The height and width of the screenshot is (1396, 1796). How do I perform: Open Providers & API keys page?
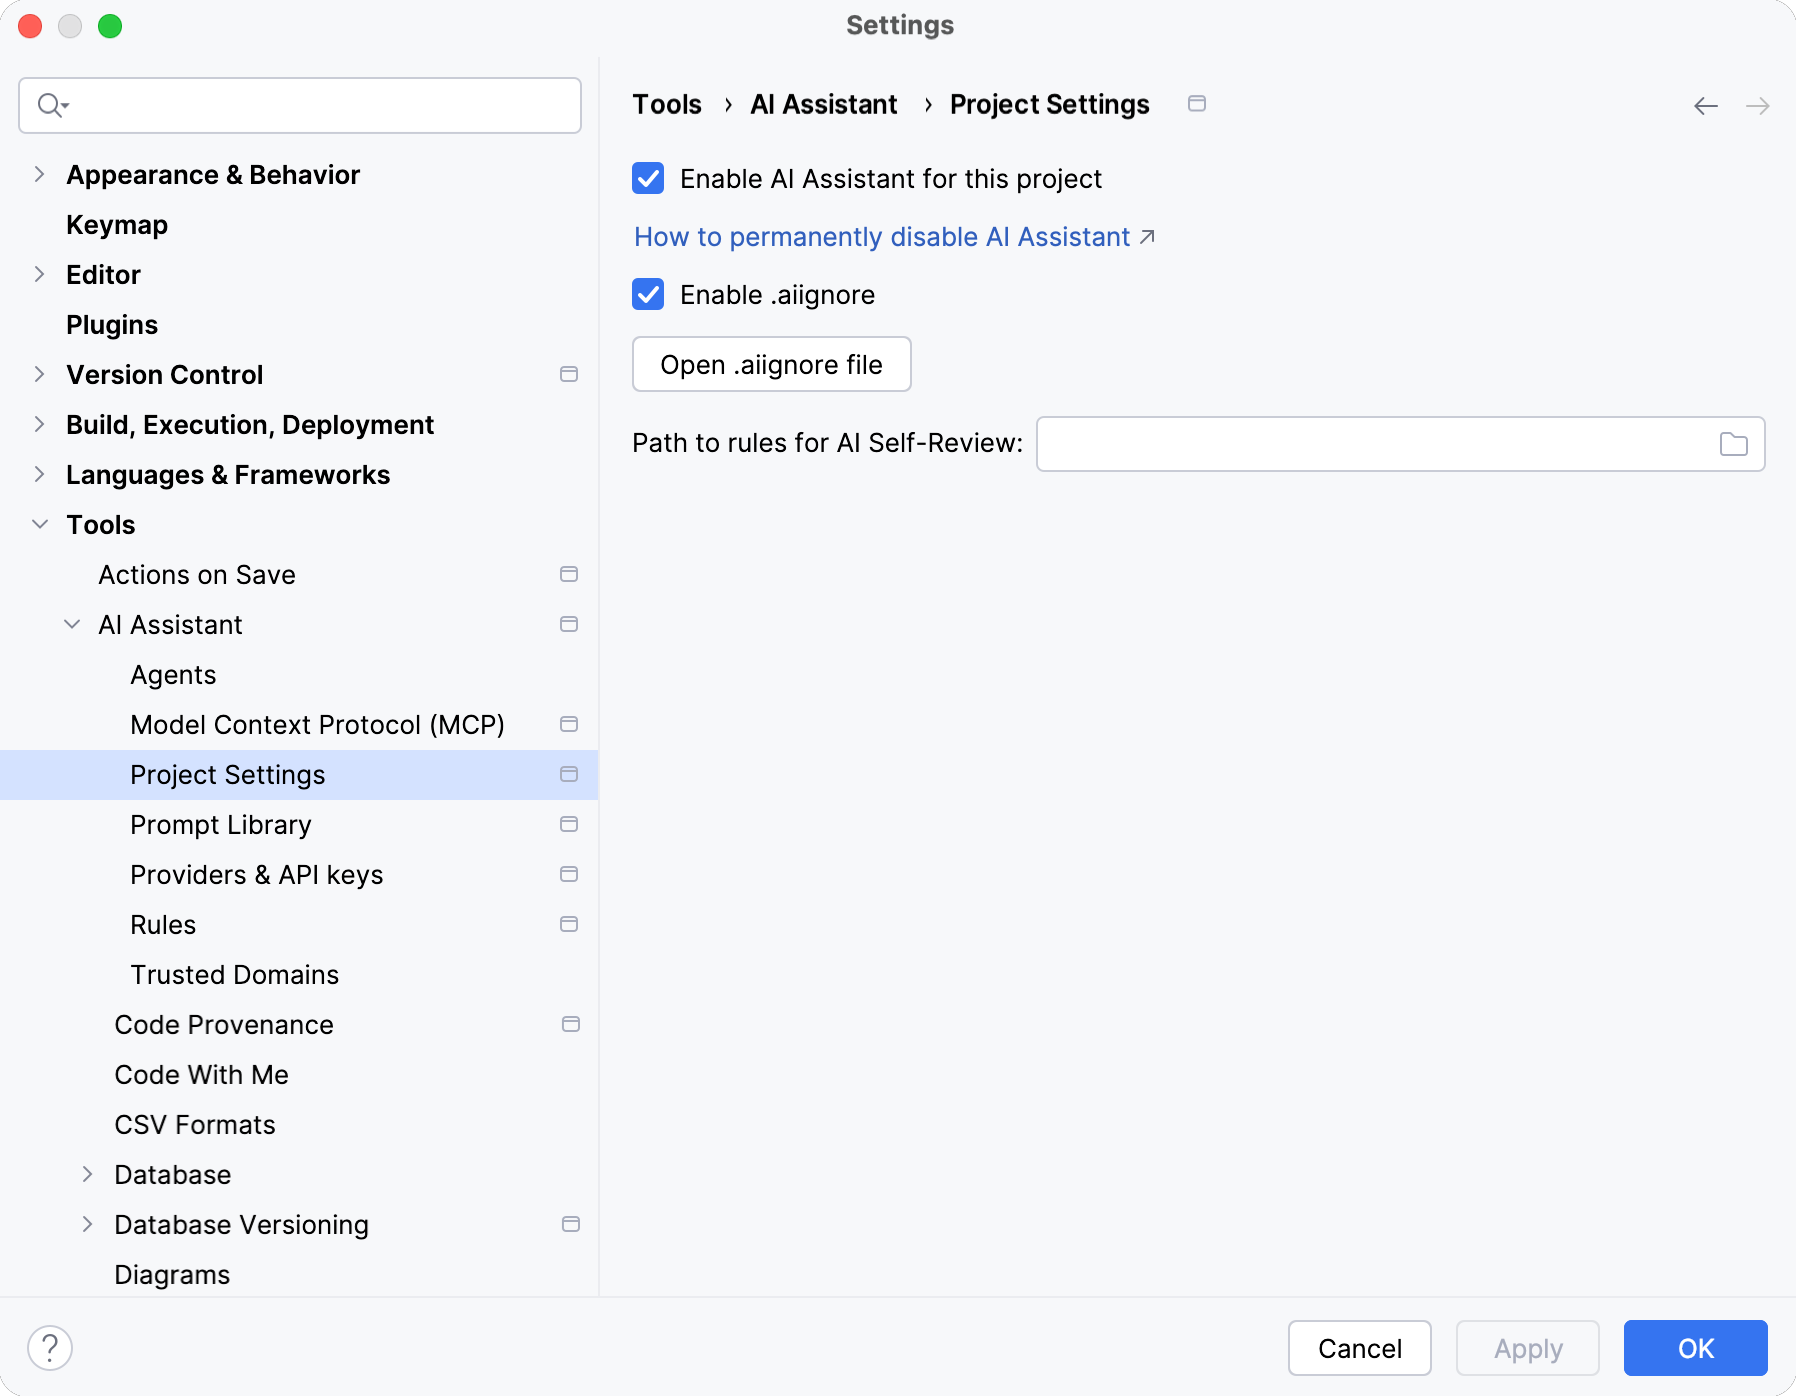point(256,875)
